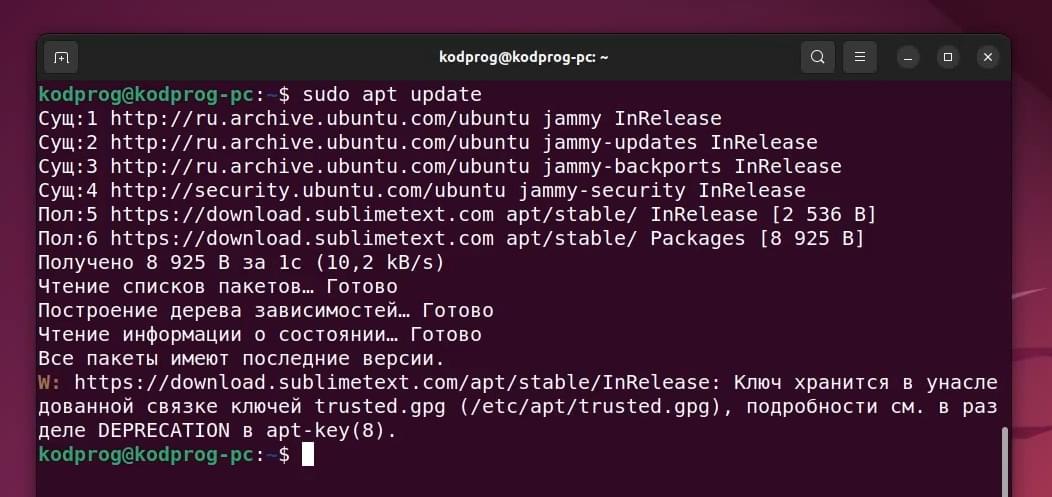Click the 'sudo apt update' command text
The image size is (1052, 497).
[392, 95]
